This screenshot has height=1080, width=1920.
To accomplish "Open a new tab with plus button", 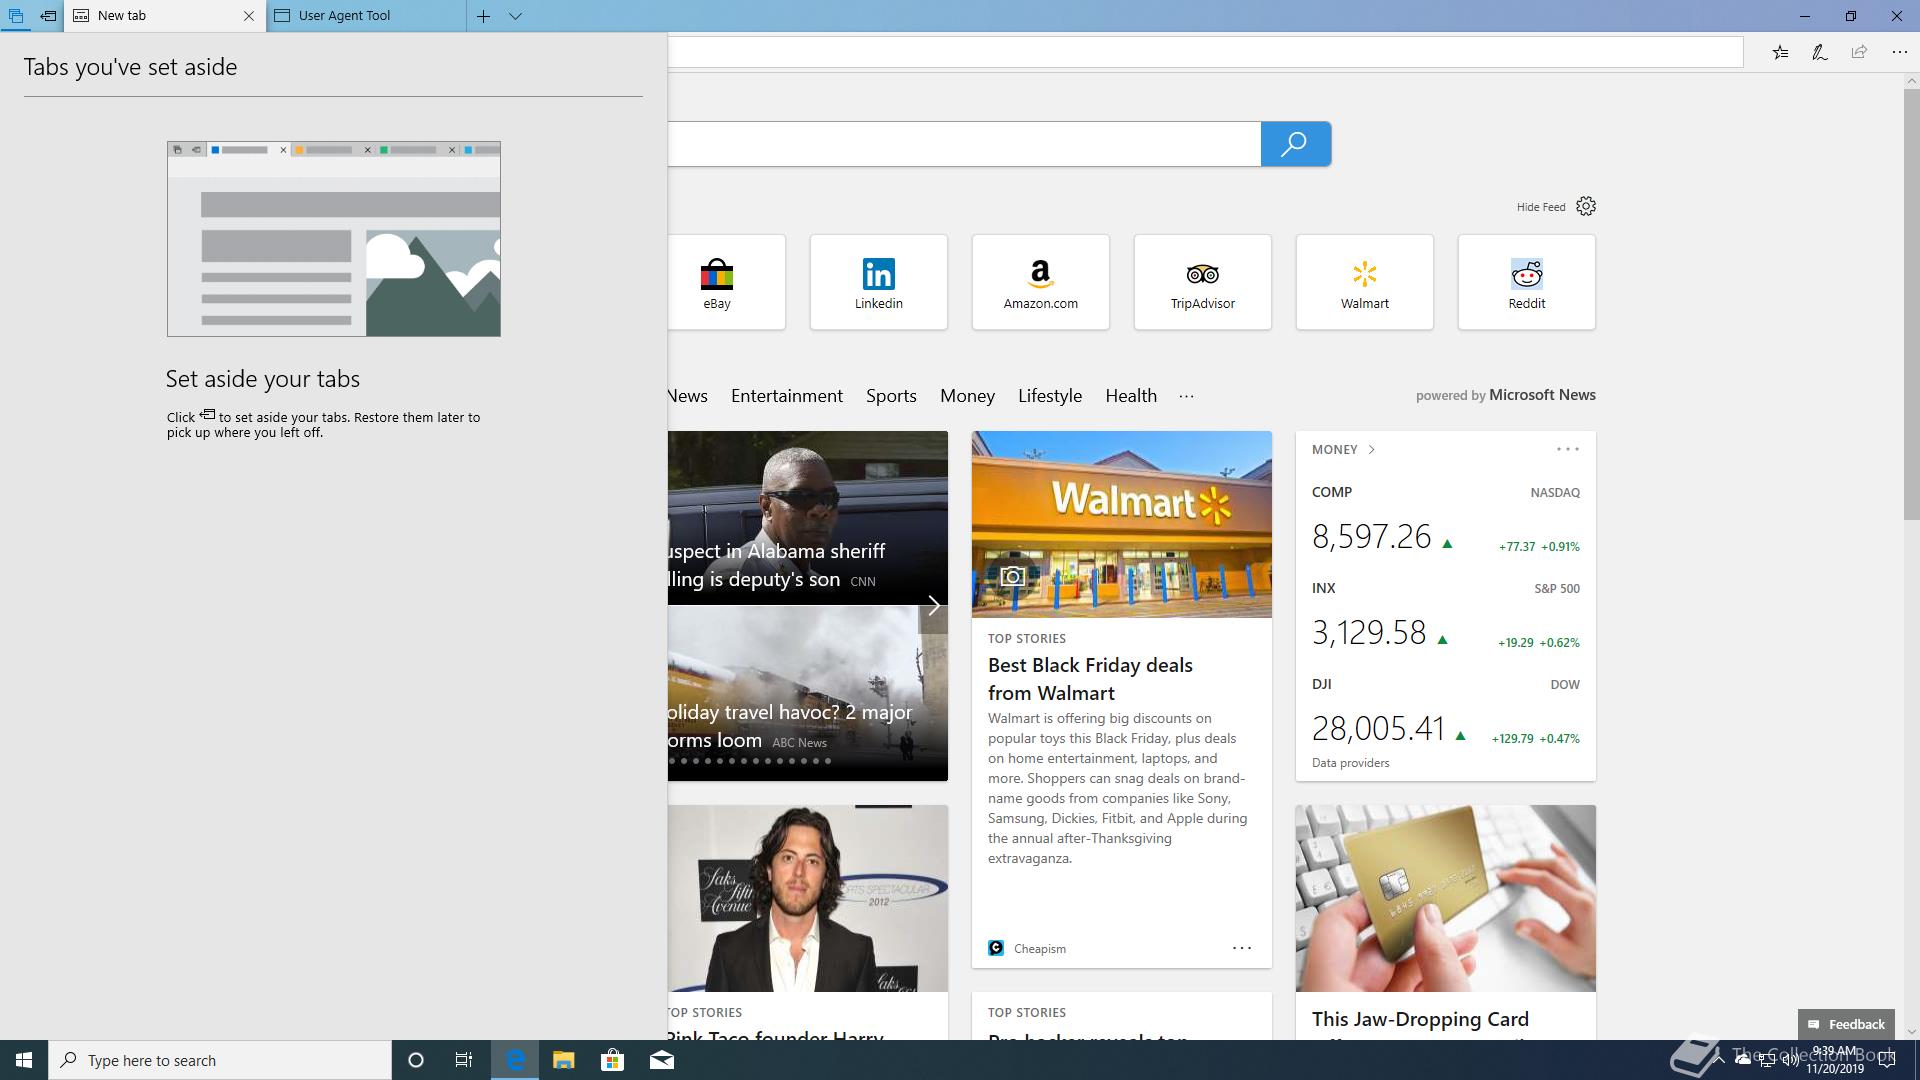I will pyautogui.click(x=483, y=16).
